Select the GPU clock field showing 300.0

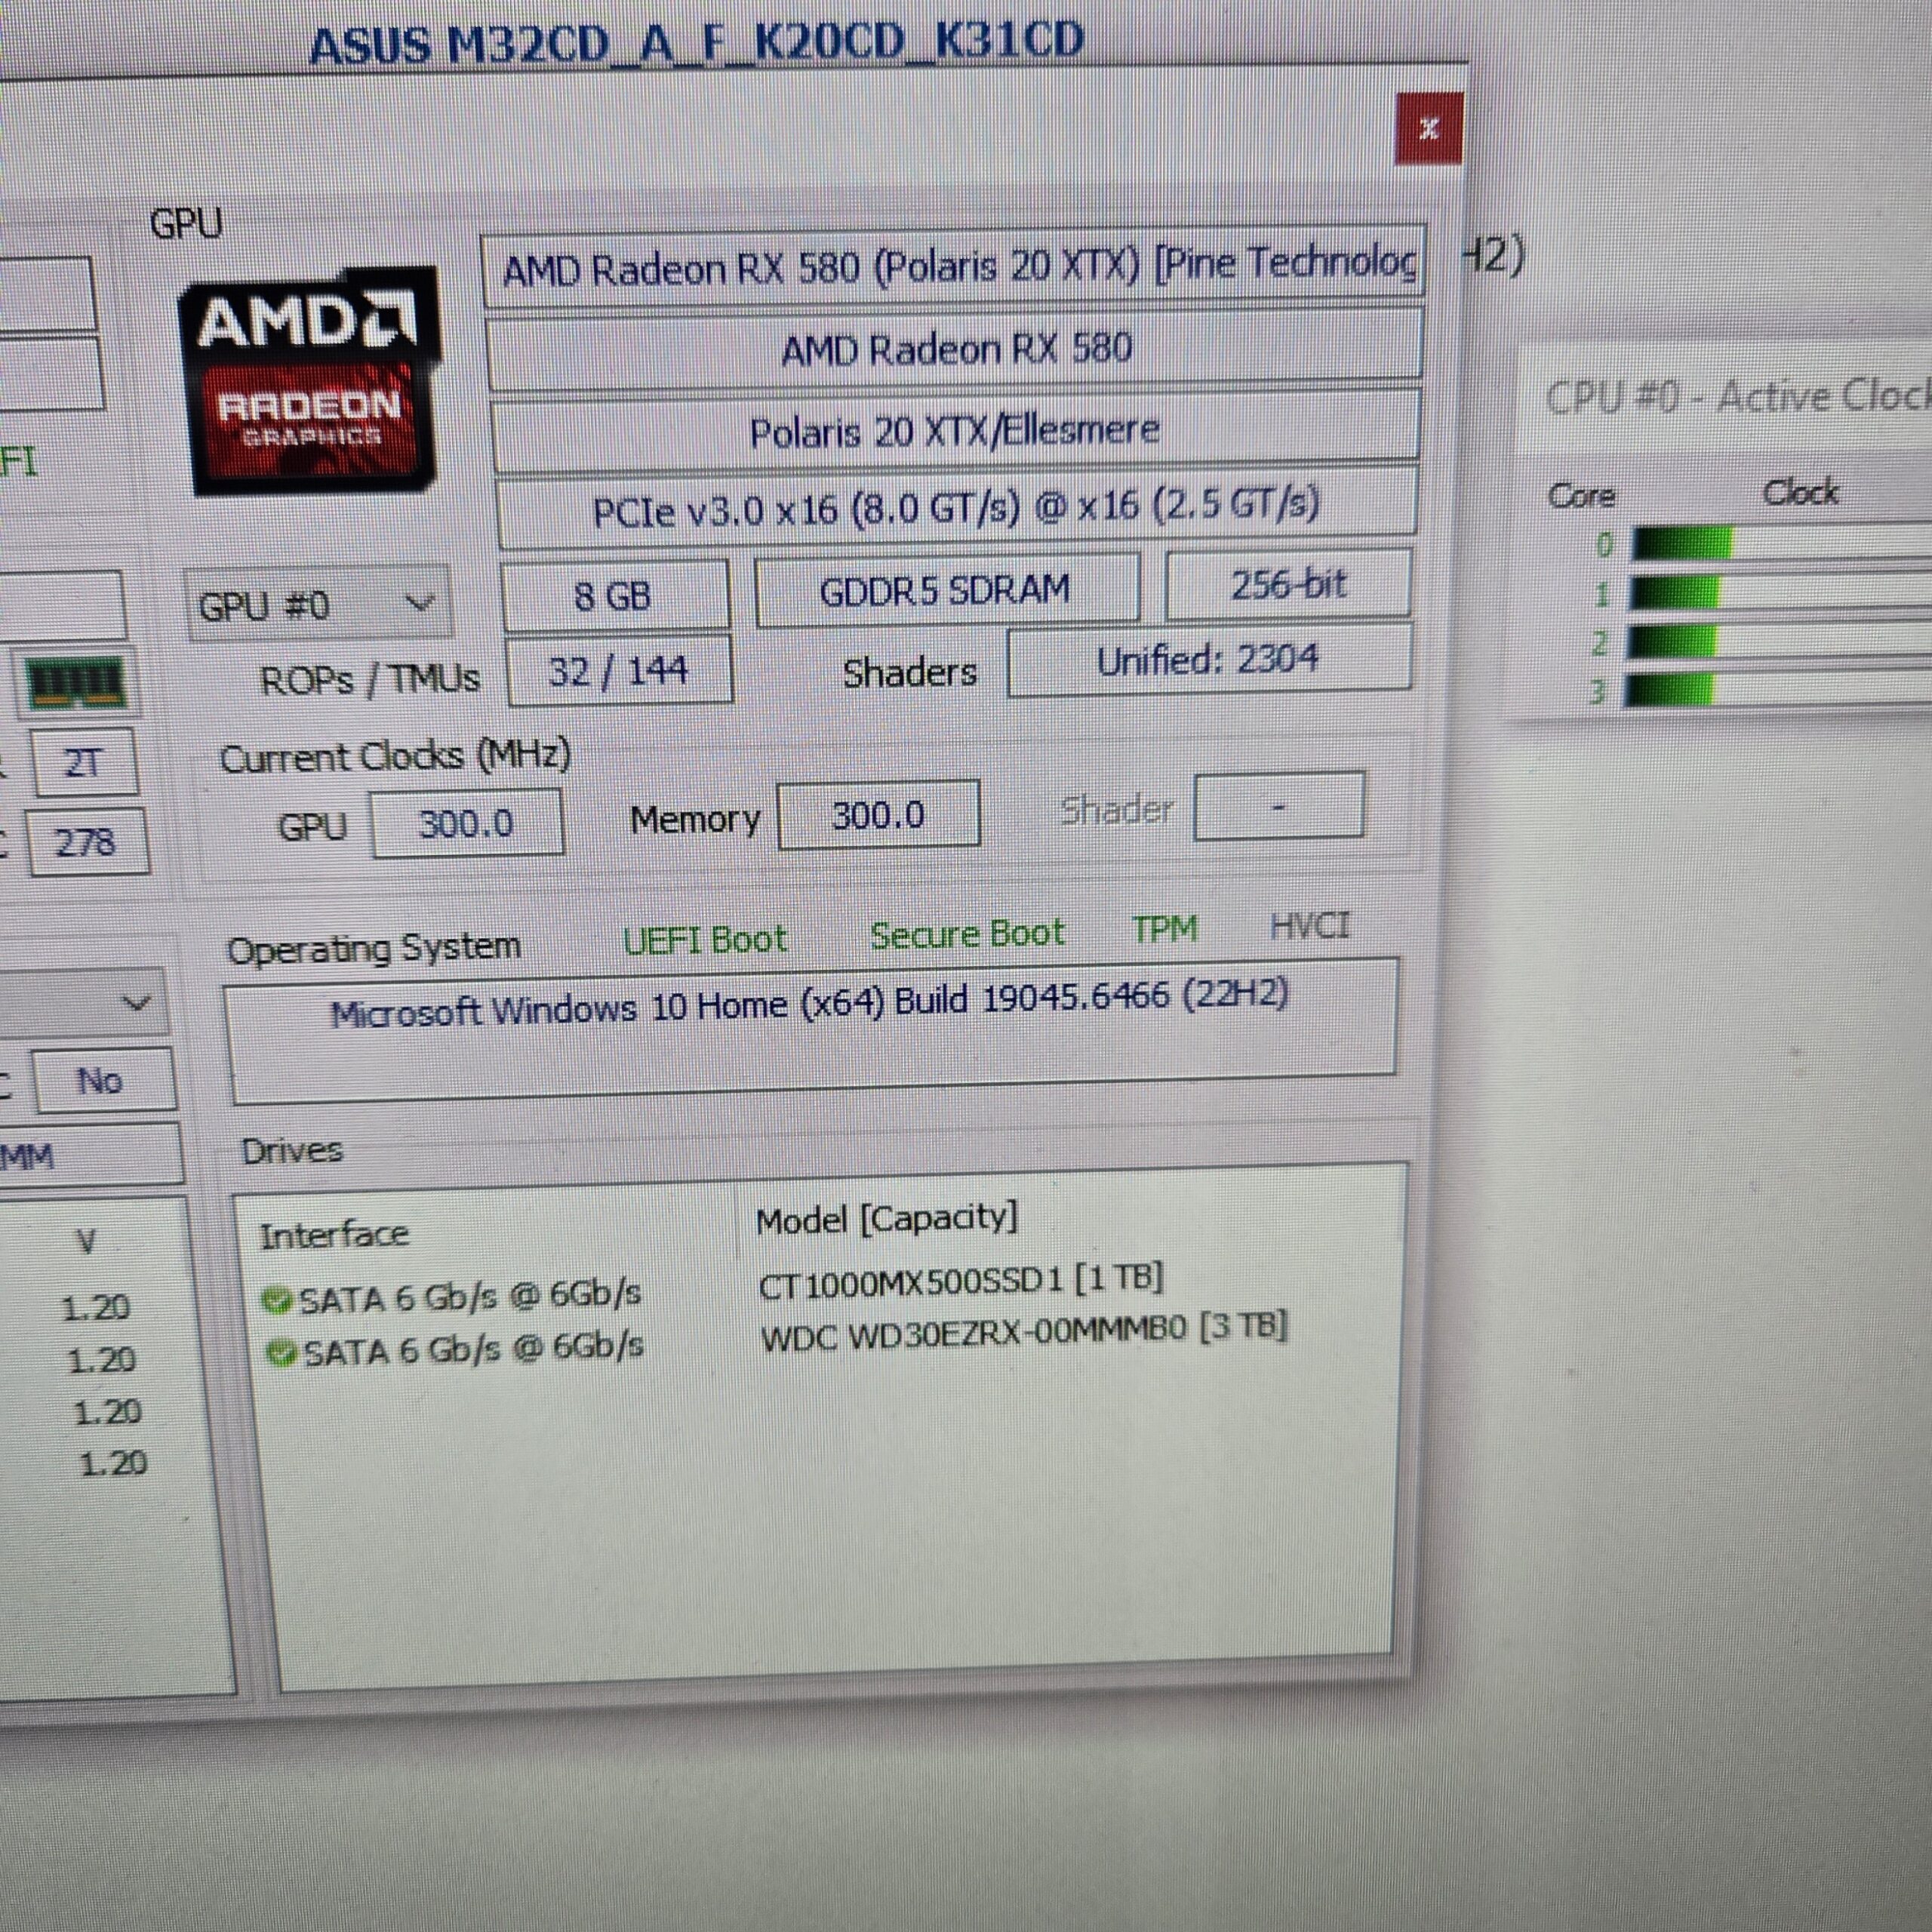pyautogui.click(x=466, y=822)
